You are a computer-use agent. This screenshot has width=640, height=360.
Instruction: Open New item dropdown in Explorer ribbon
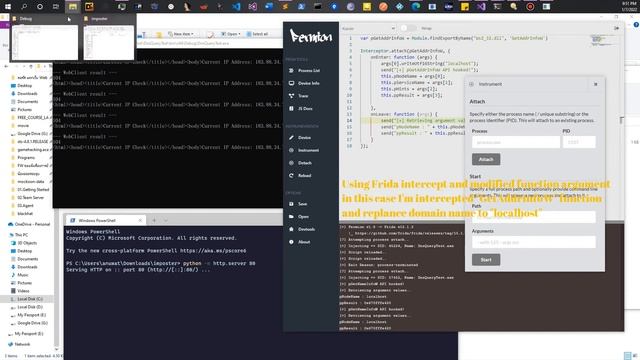pos(181,34)
